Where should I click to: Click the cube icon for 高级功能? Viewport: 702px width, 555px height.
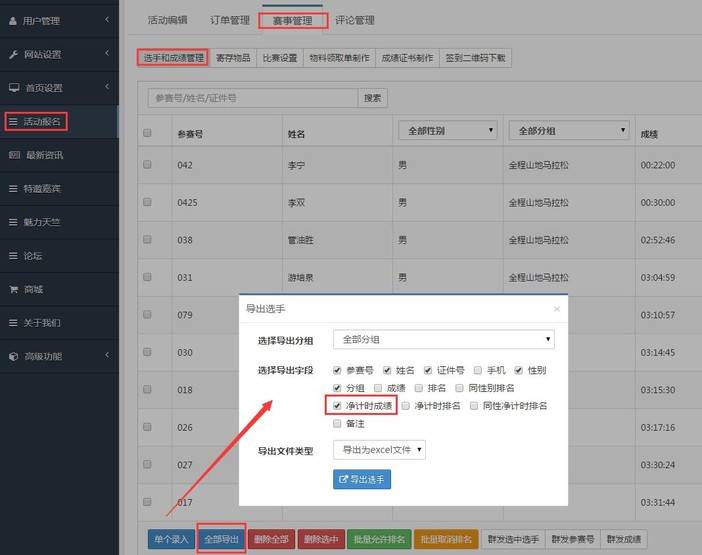[13, 357]
